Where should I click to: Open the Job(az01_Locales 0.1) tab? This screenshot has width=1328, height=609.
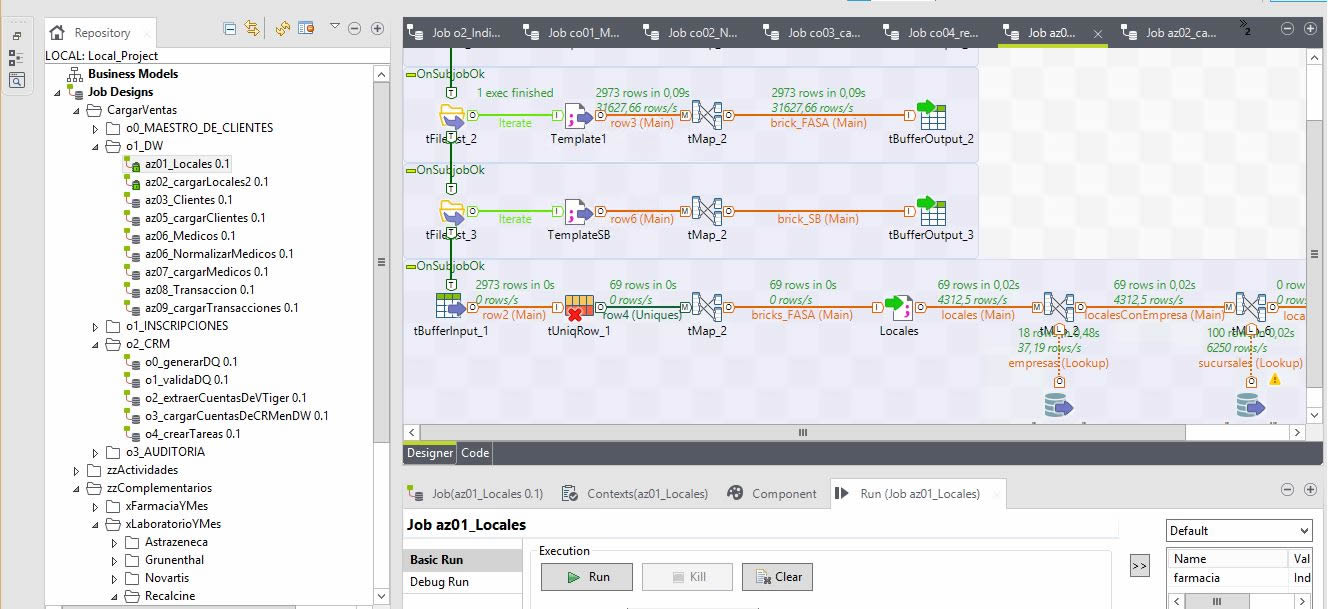click(x=478, y=494)
